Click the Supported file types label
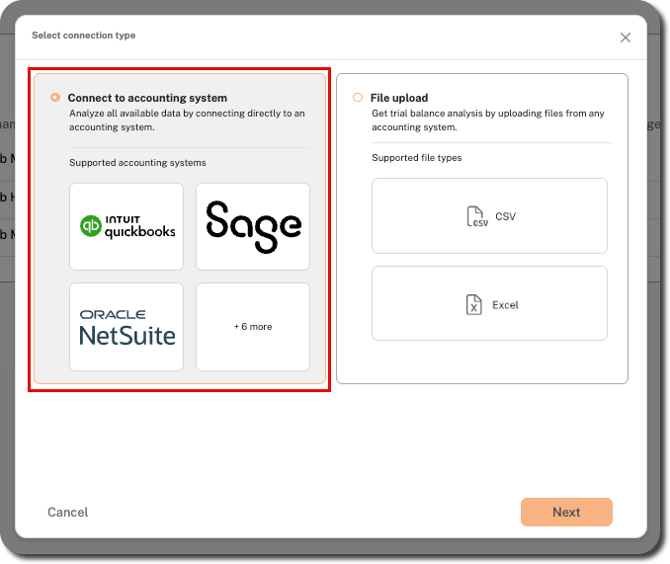The image size is (670, 564). tap(417, 158)
